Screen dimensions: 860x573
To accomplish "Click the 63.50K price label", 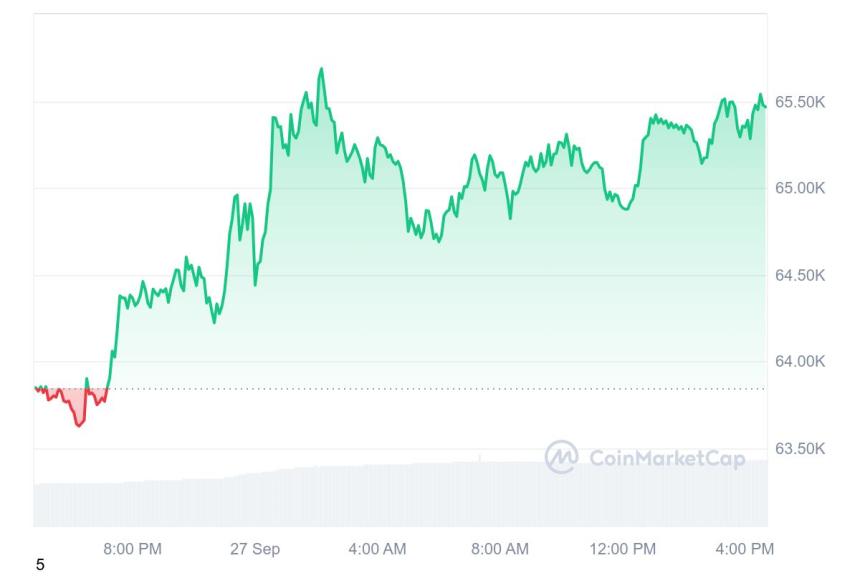I will point(800,448).
